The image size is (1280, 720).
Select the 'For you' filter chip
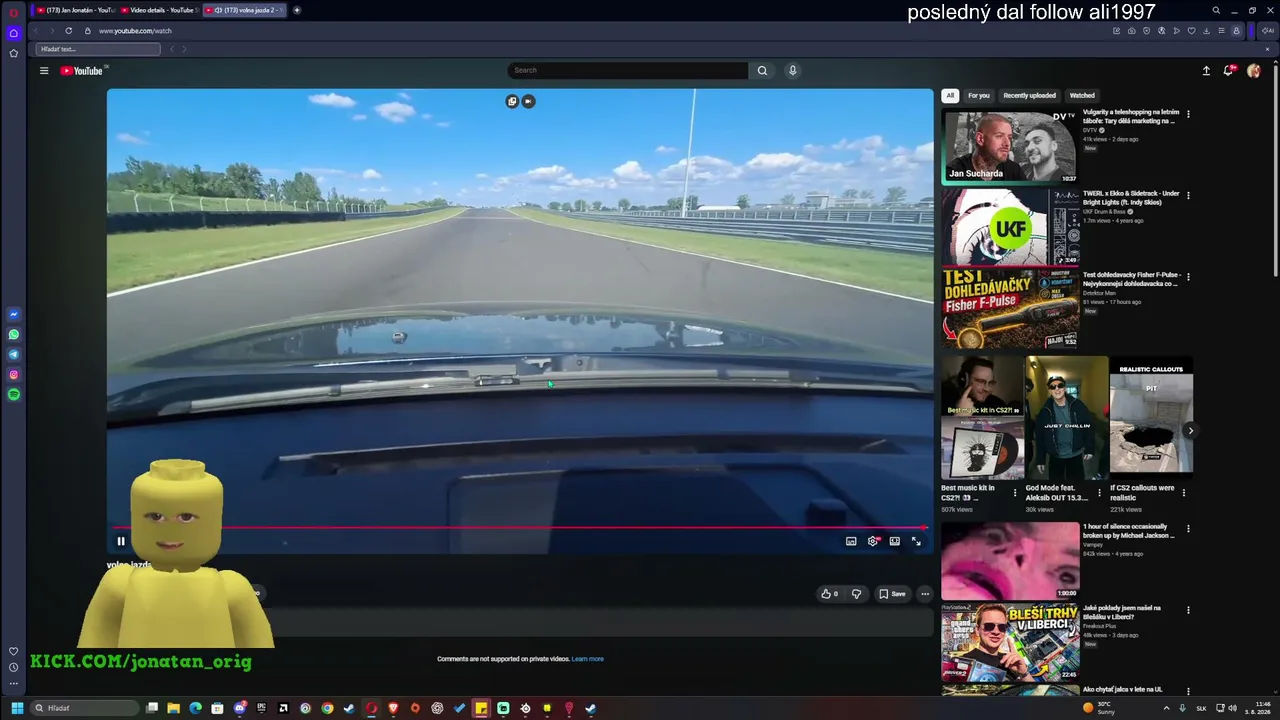coord(979,95)
